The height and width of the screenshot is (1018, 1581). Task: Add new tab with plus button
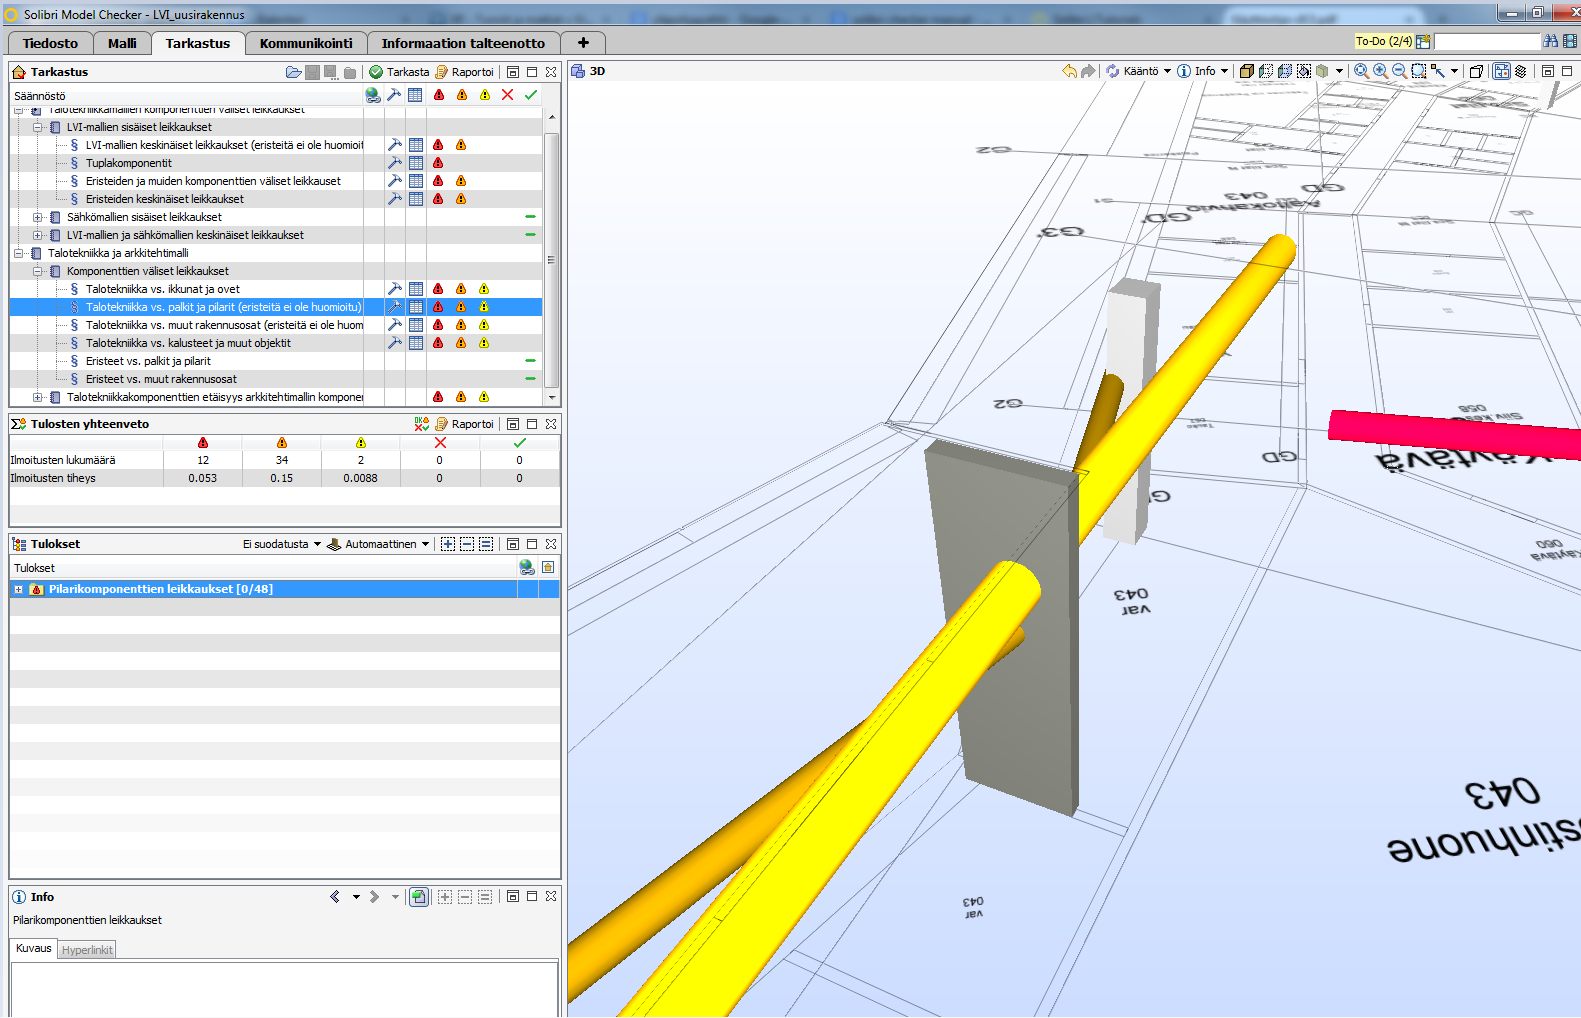tap(583, 43)
